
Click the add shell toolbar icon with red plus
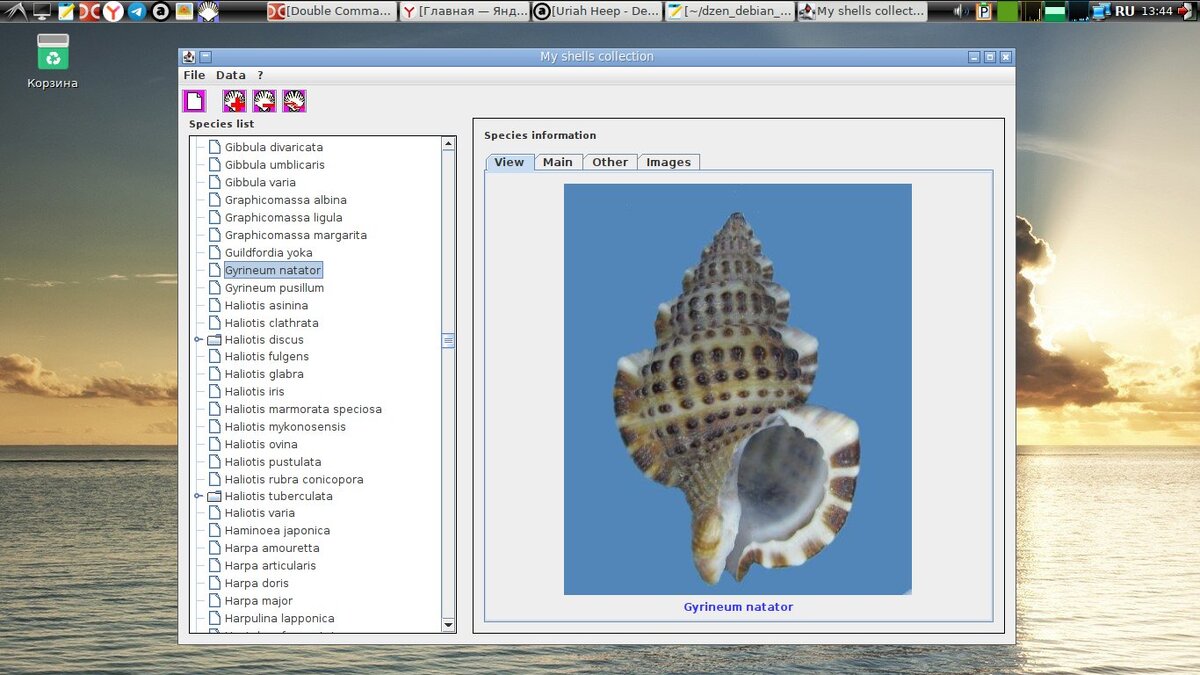point(234,101)
